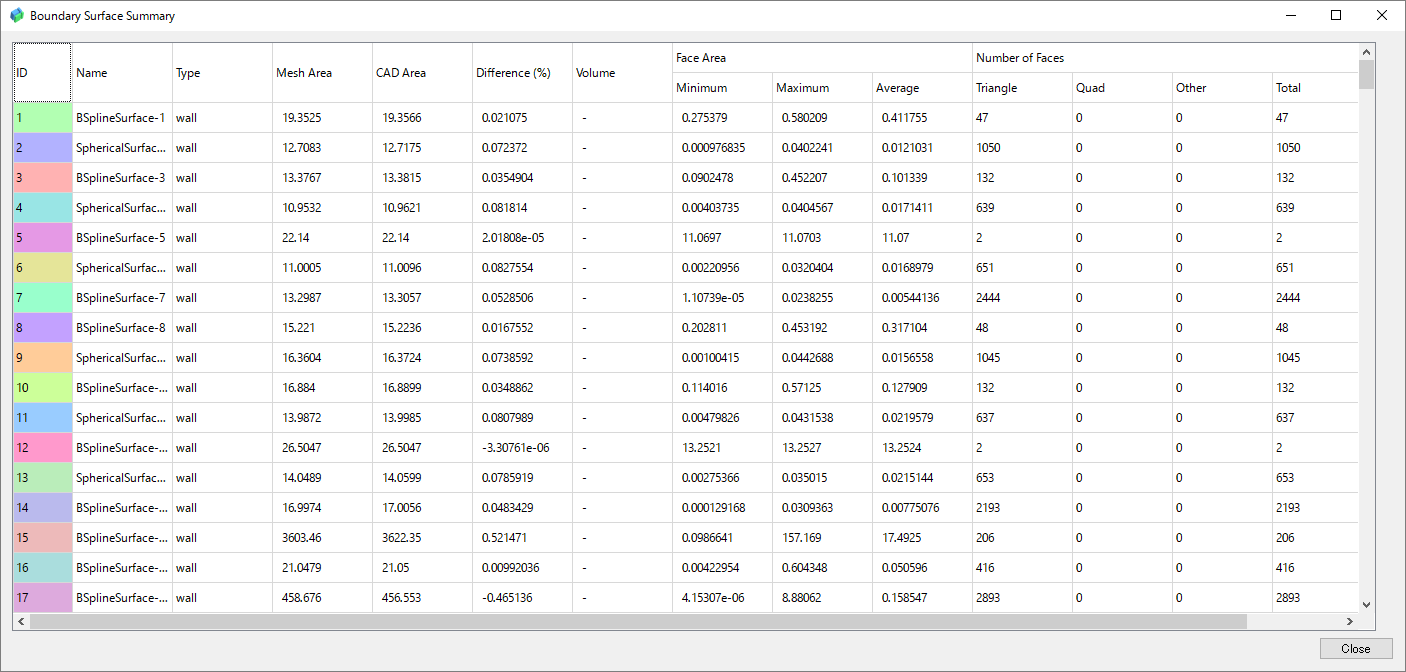Click the Triangle column header
1406x672 pixels.
(x=1022, y=88)
